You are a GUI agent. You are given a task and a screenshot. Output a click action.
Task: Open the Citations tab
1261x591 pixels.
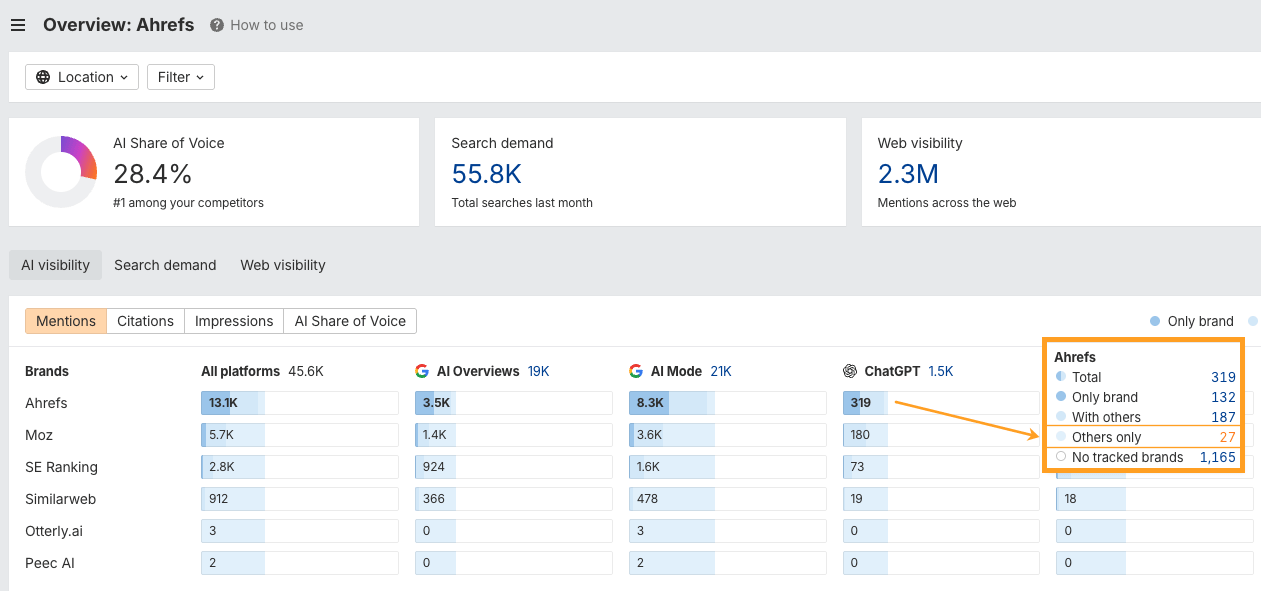point(145,321)
